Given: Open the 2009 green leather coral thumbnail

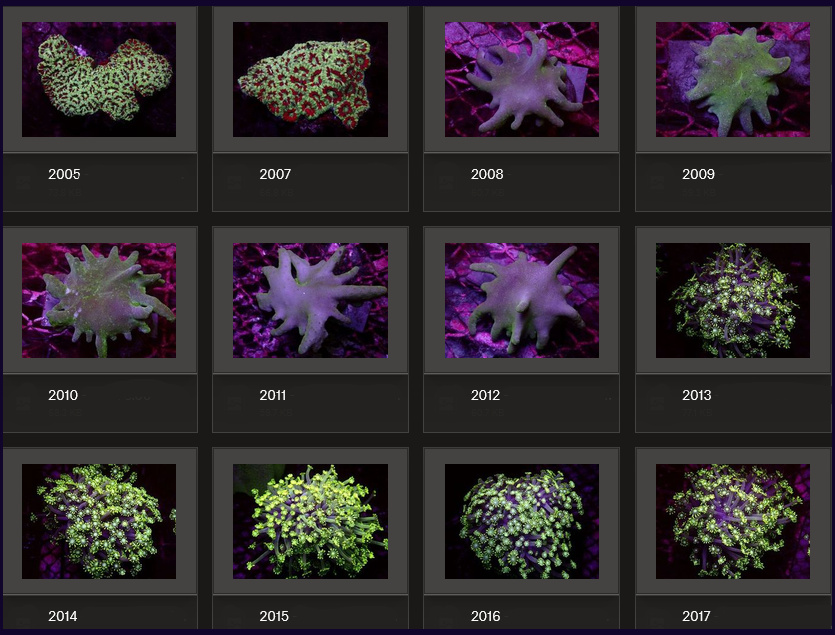Looking at the screenshot, I should 733,79.
